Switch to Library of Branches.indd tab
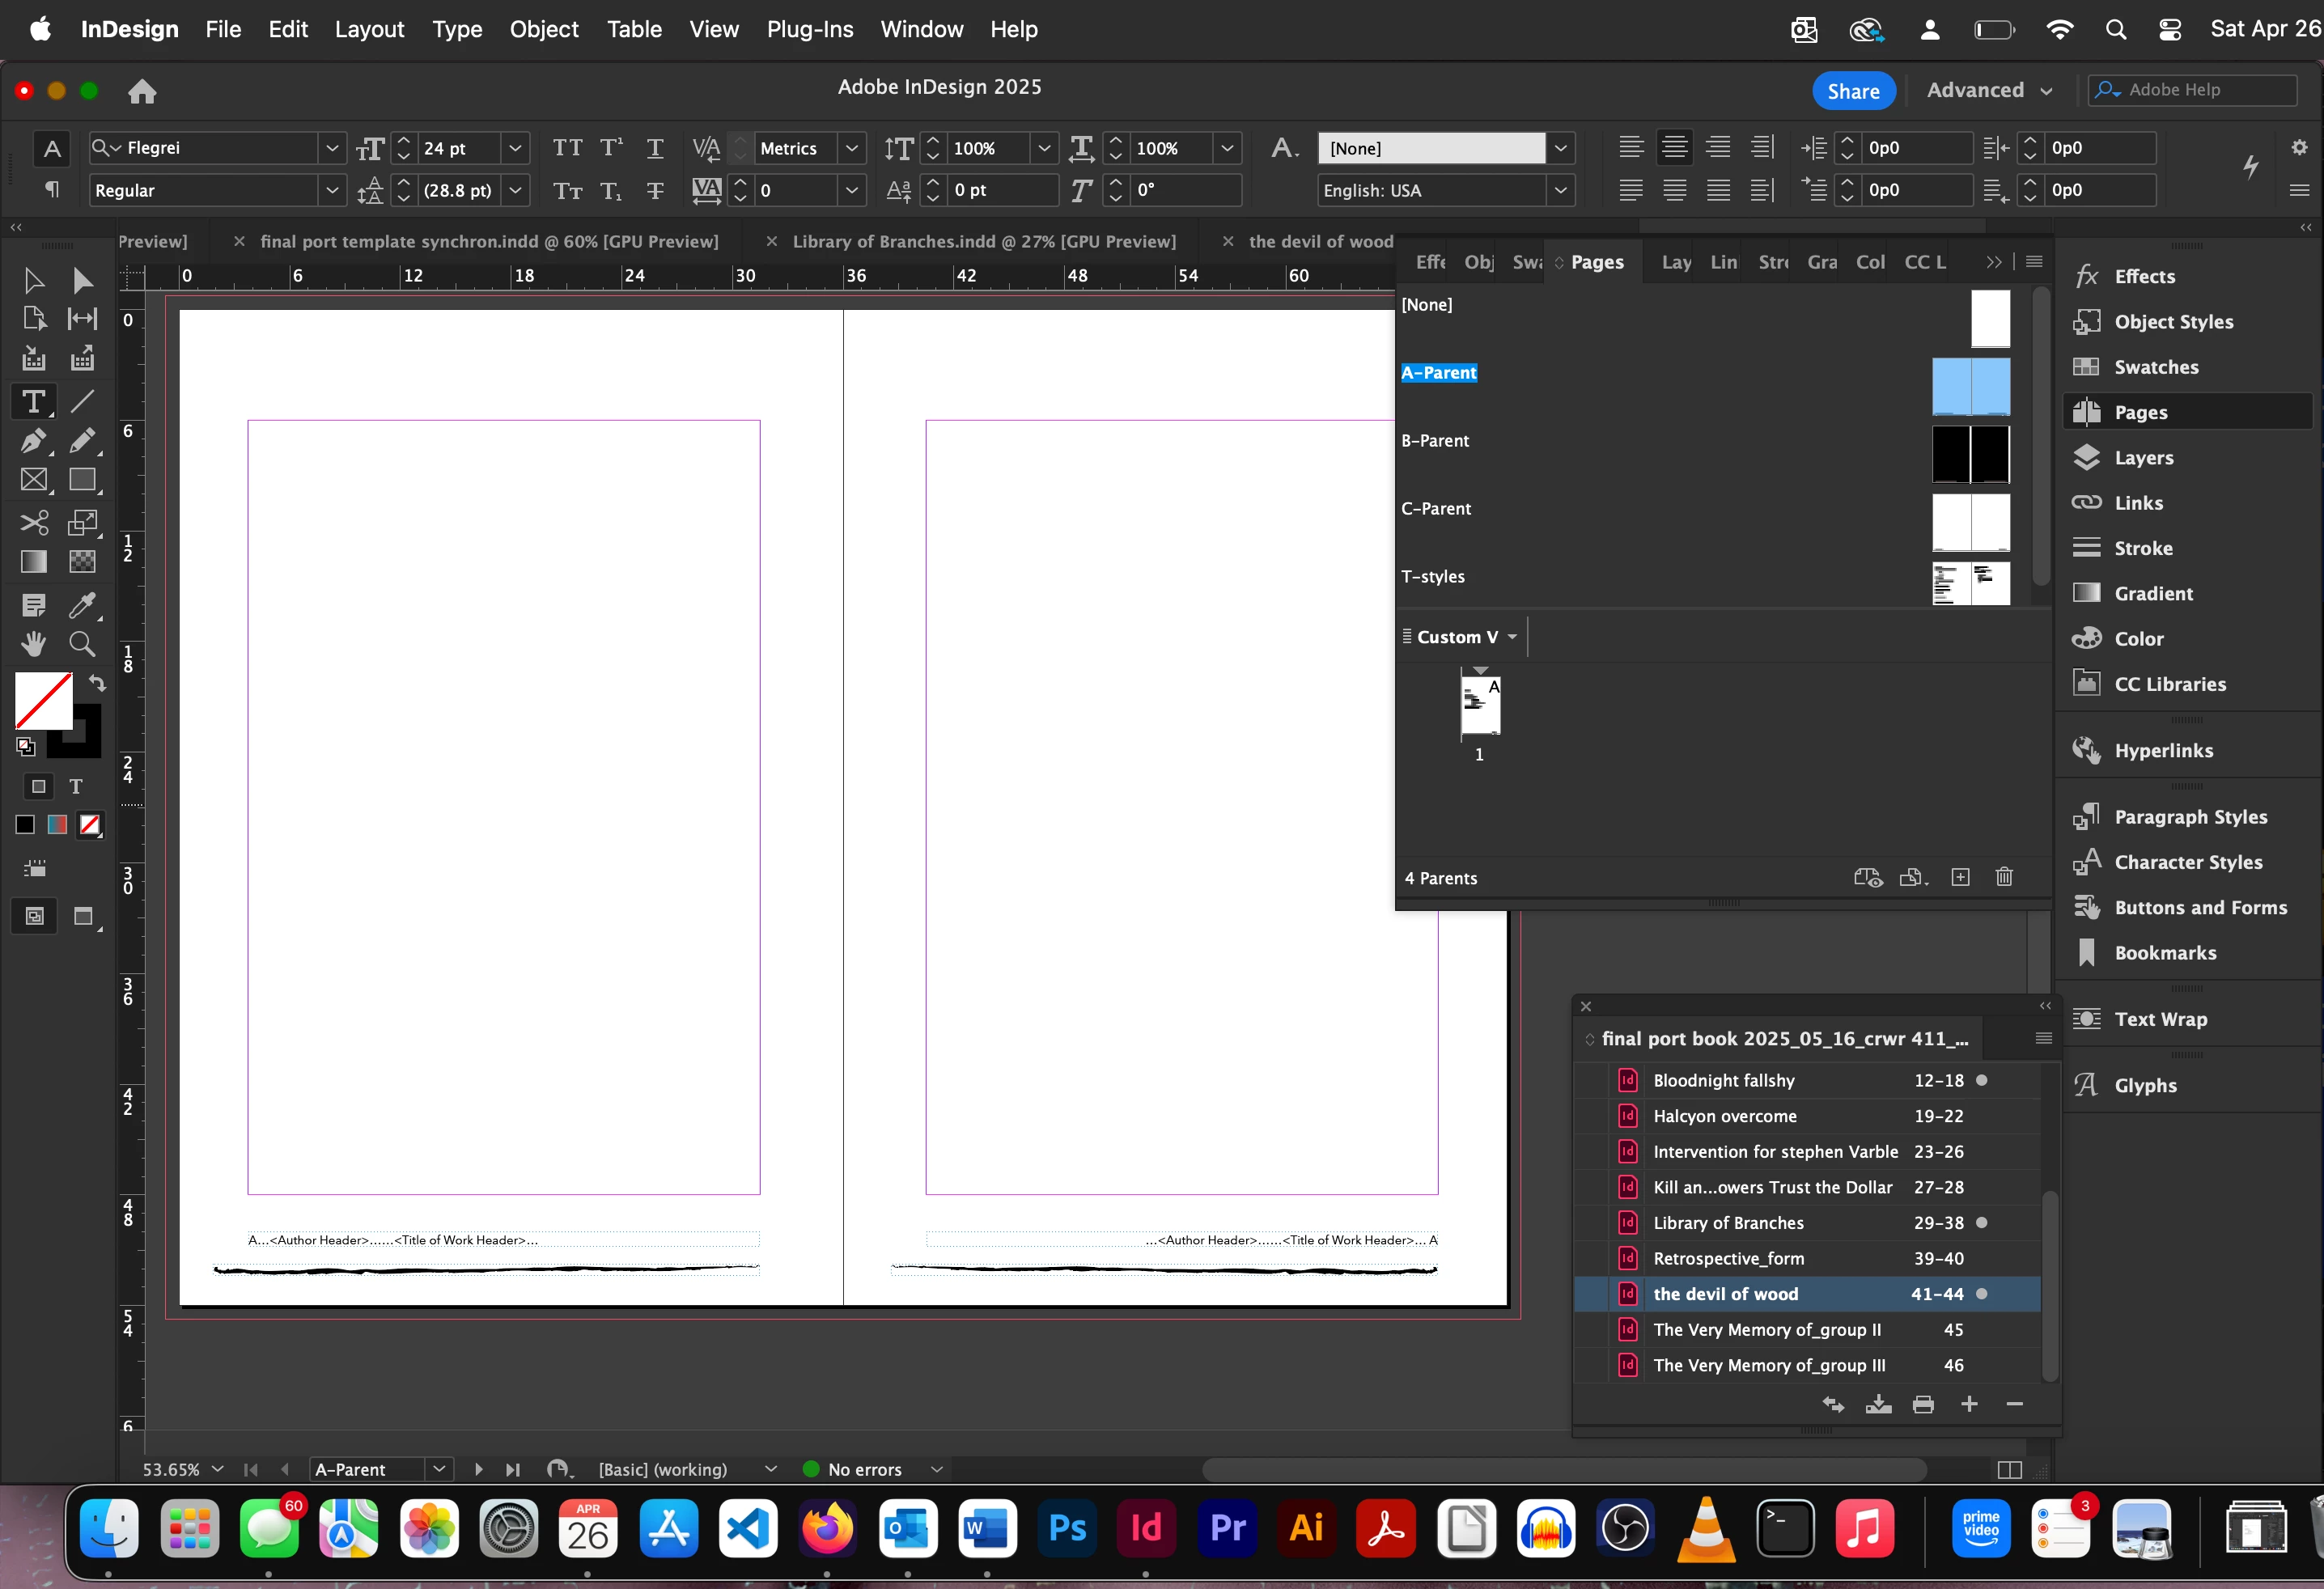Screen dimensions: 2324x1589 click(983, 241)
